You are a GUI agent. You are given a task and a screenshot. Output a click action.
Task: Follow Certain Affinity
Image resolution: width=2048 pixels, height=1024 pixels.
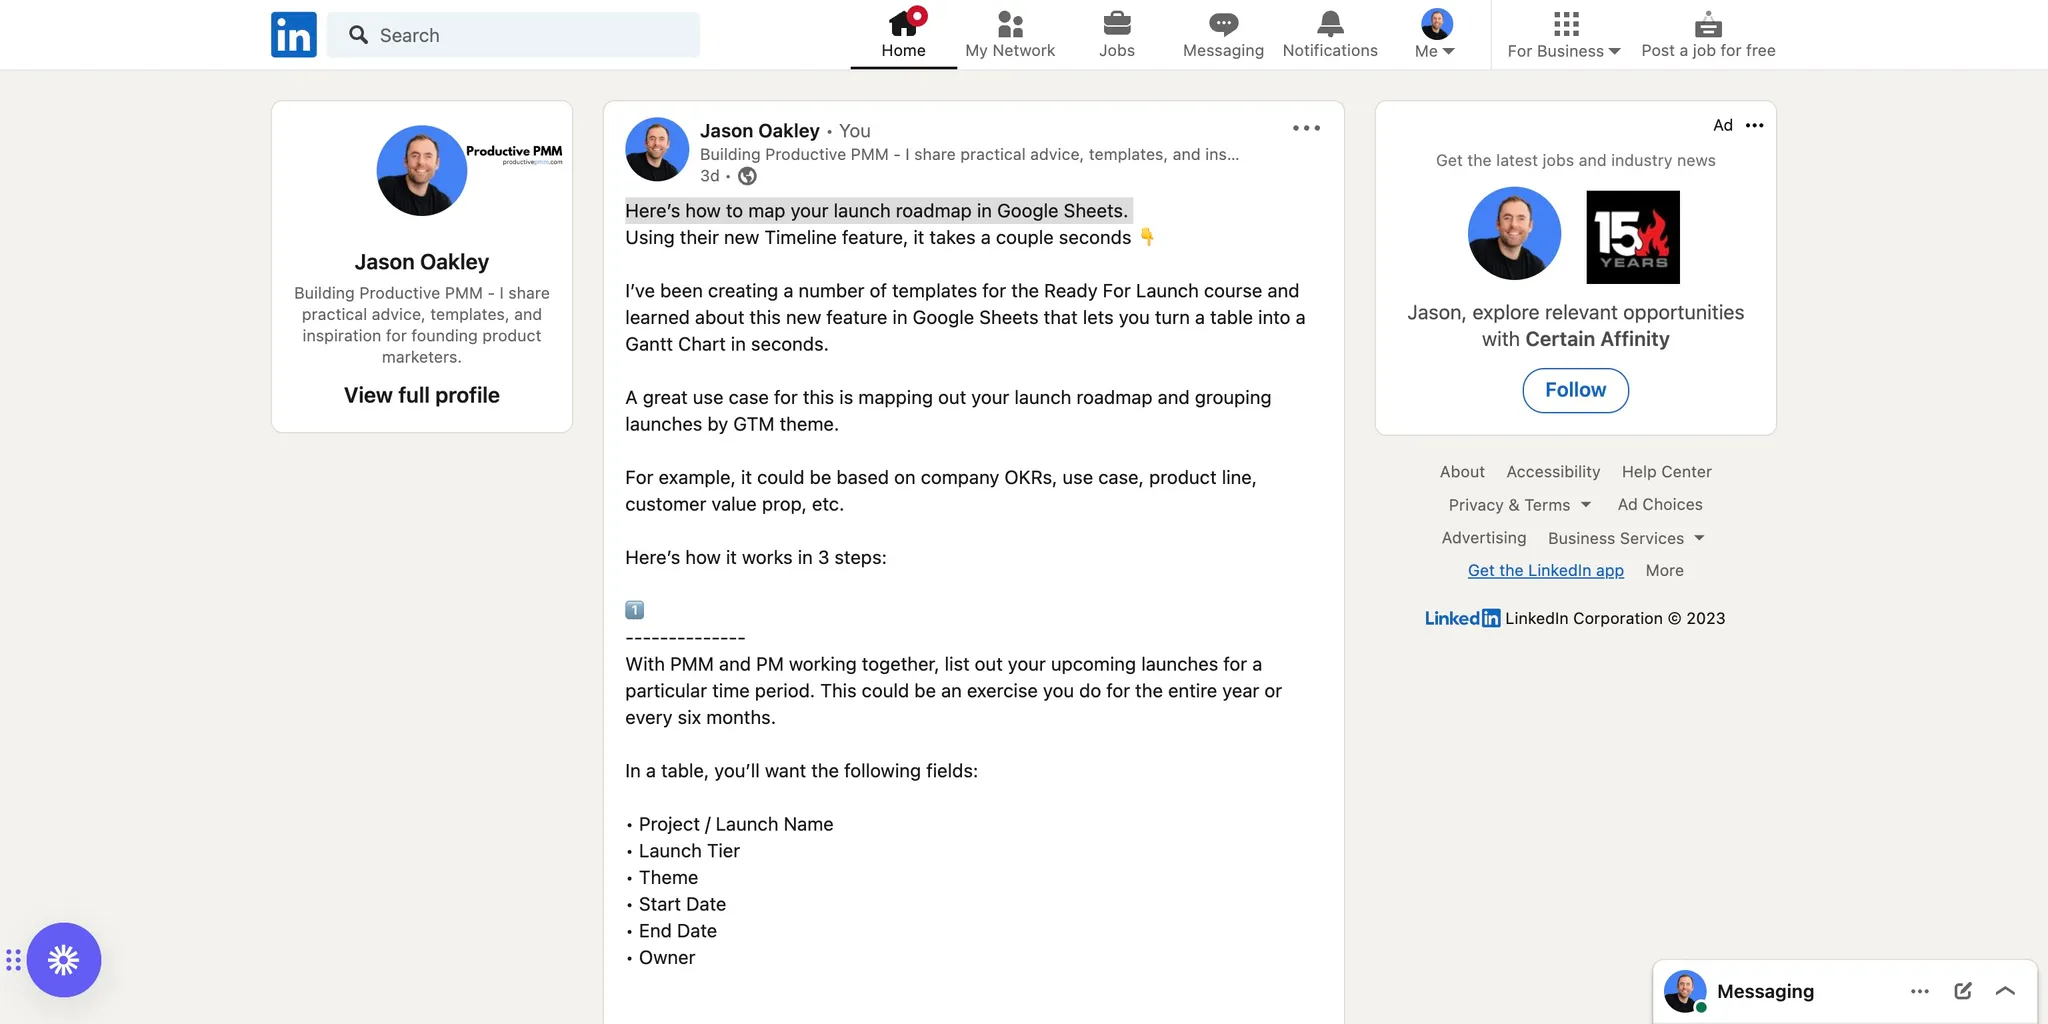[x=1576, y=390]
